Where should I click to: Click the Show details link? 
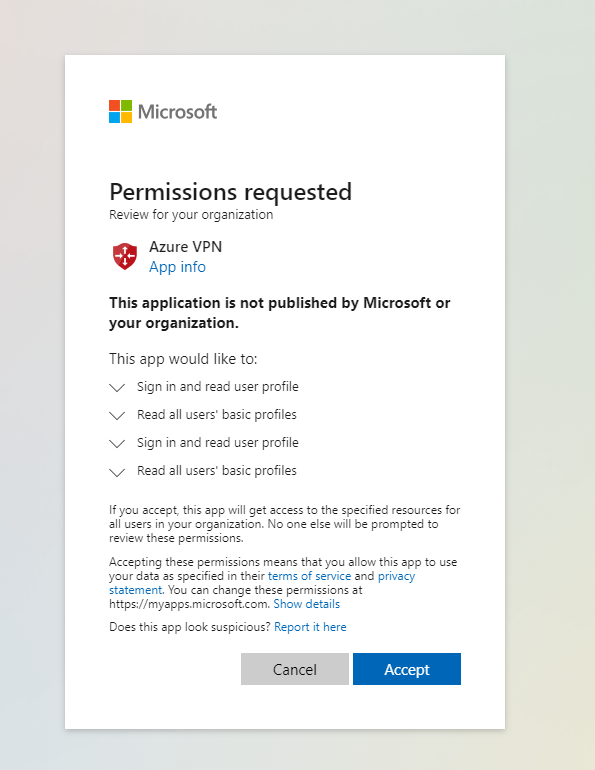(306, 604)
